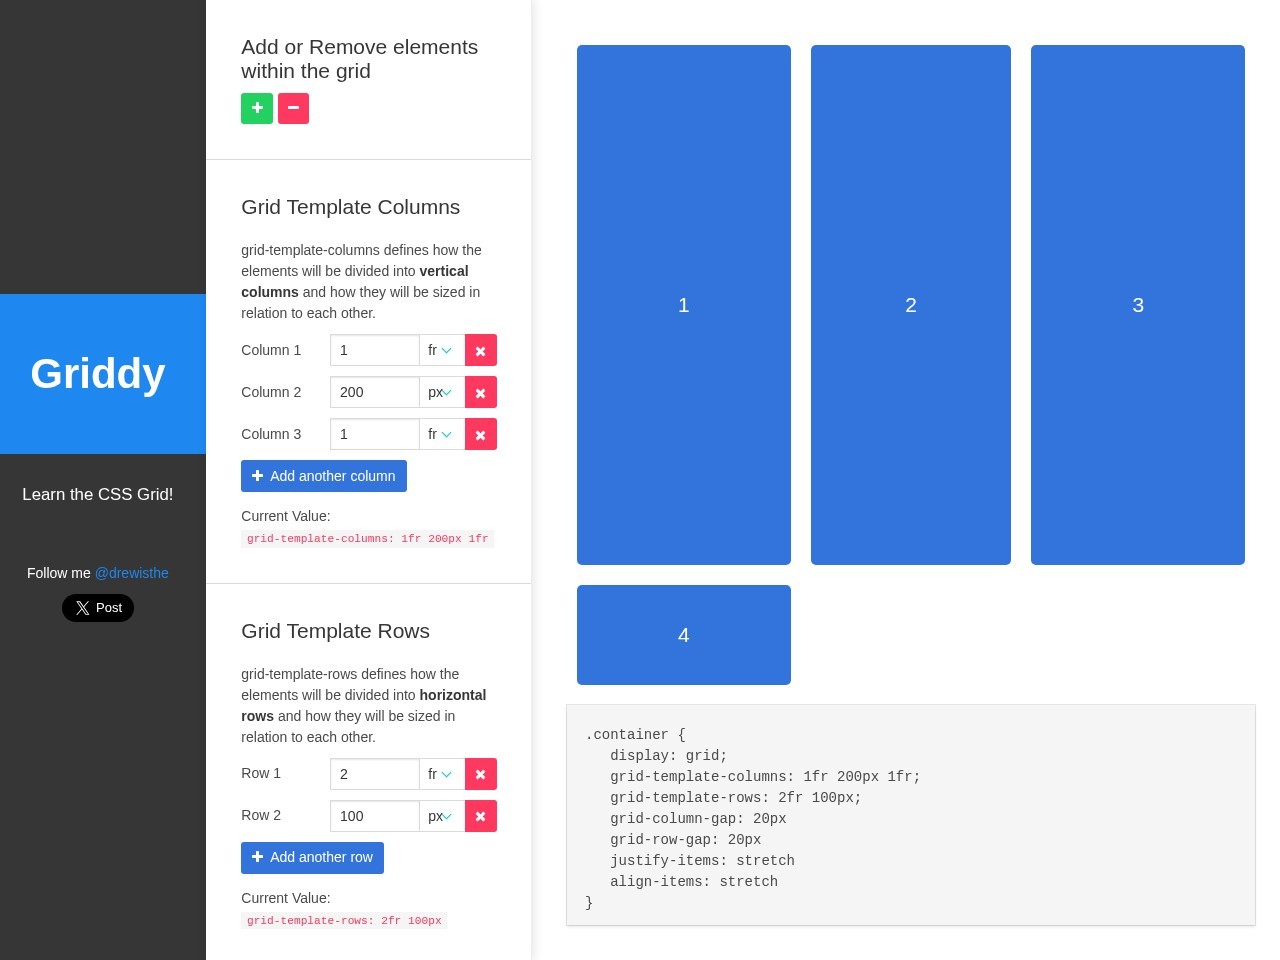Click the red minus remove element button
Screen dimensions: 1280x960
293,108
